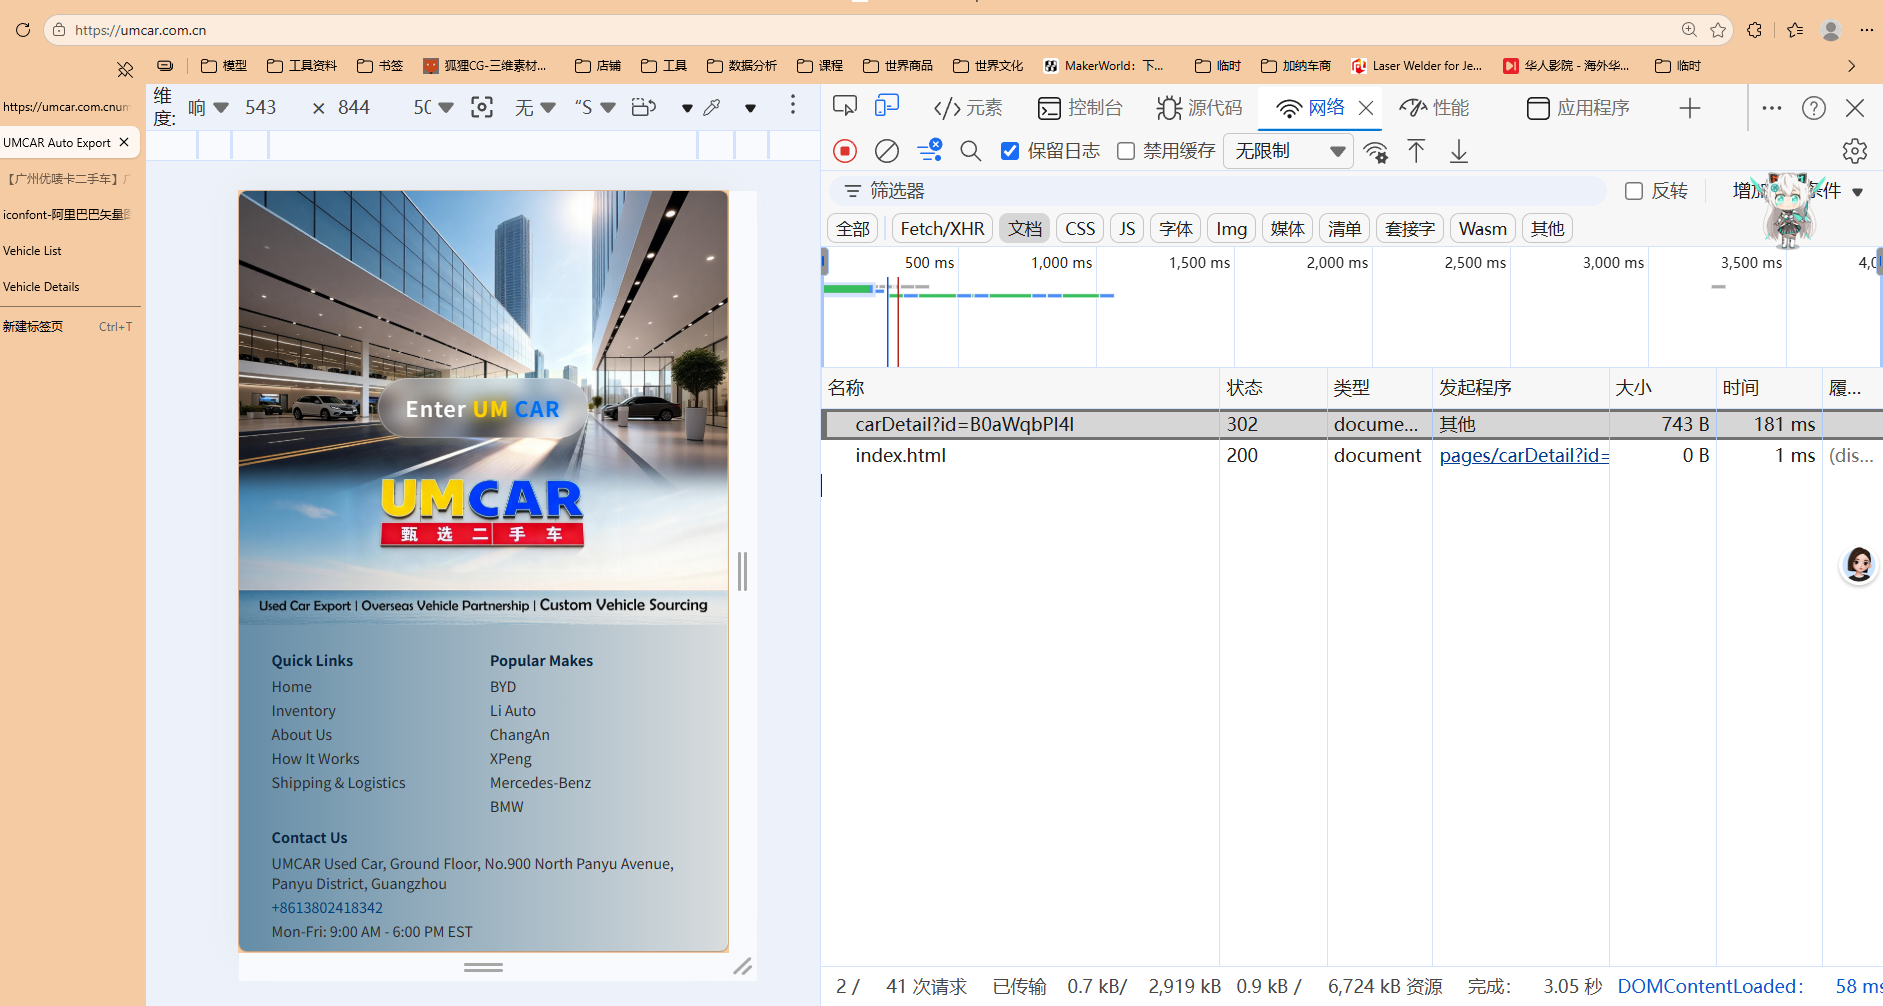
Task: Click eyedropper pen icon in device toolbar
Action: click(x=712, y=107)
